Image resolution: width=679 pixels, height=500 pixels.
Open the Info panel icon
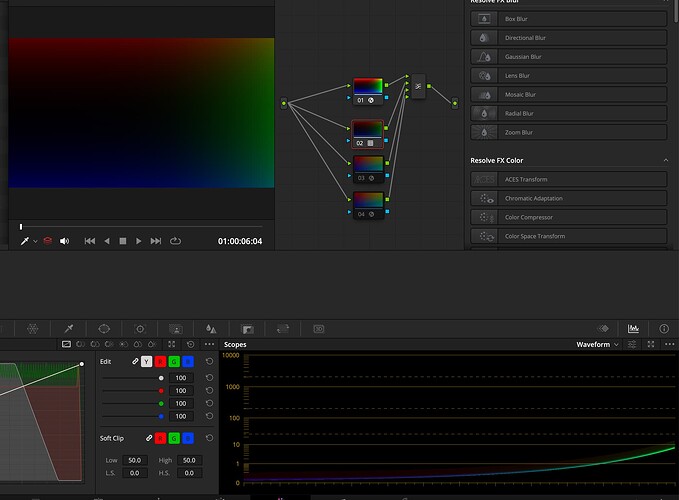point(663,328)
